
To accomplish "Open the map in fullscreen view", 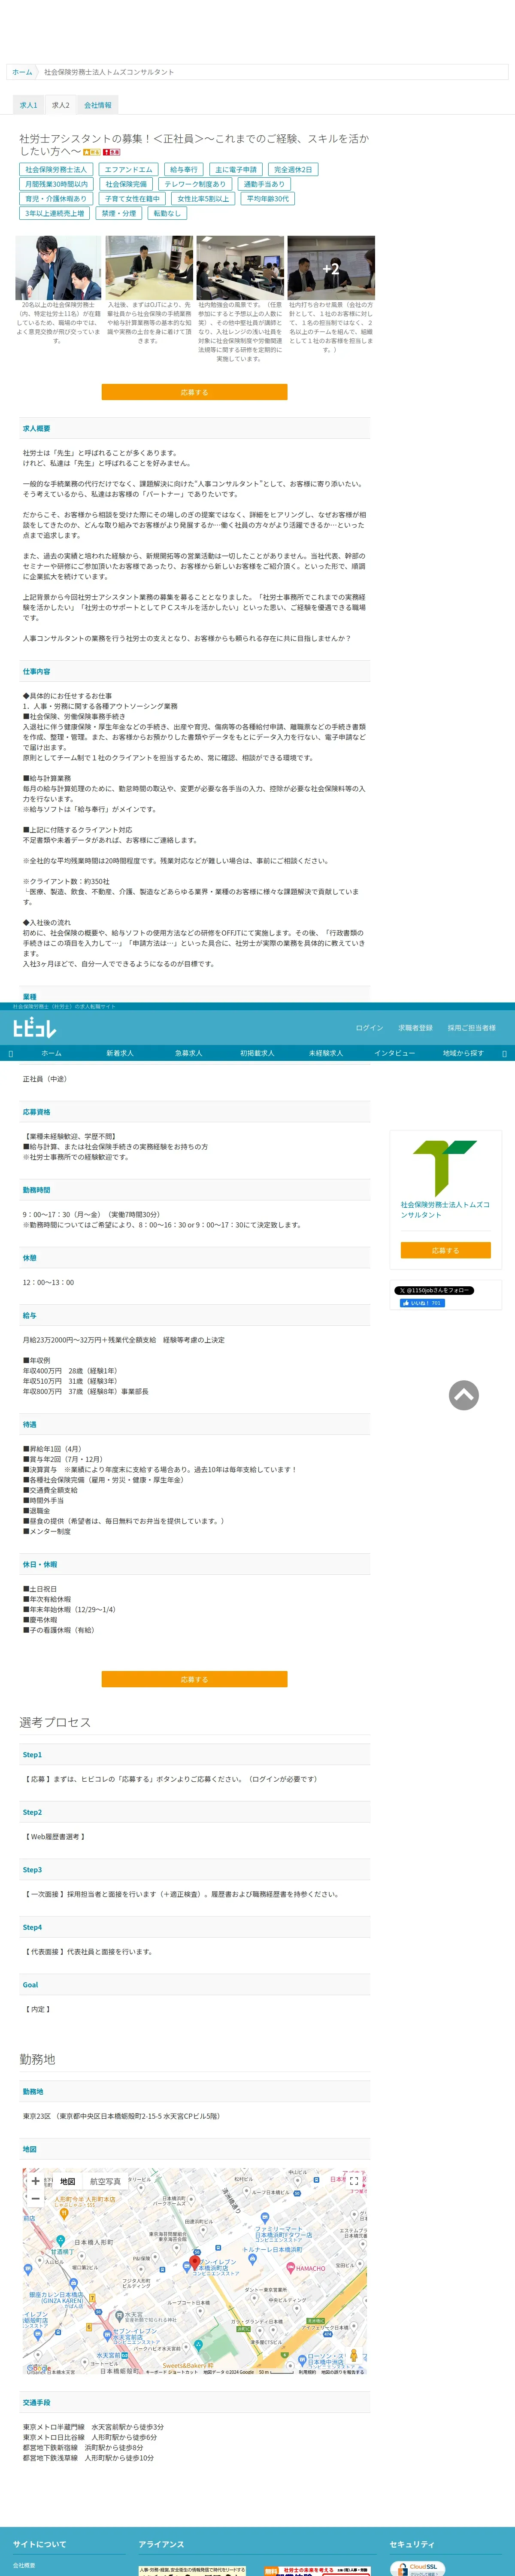I will coord(353,2181).
